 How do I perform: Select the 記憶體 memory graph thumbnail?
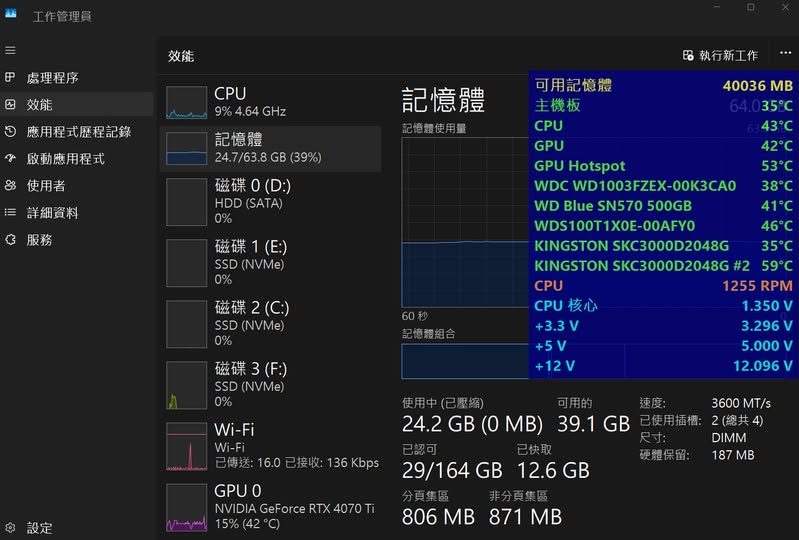click(x=187, y=148)
